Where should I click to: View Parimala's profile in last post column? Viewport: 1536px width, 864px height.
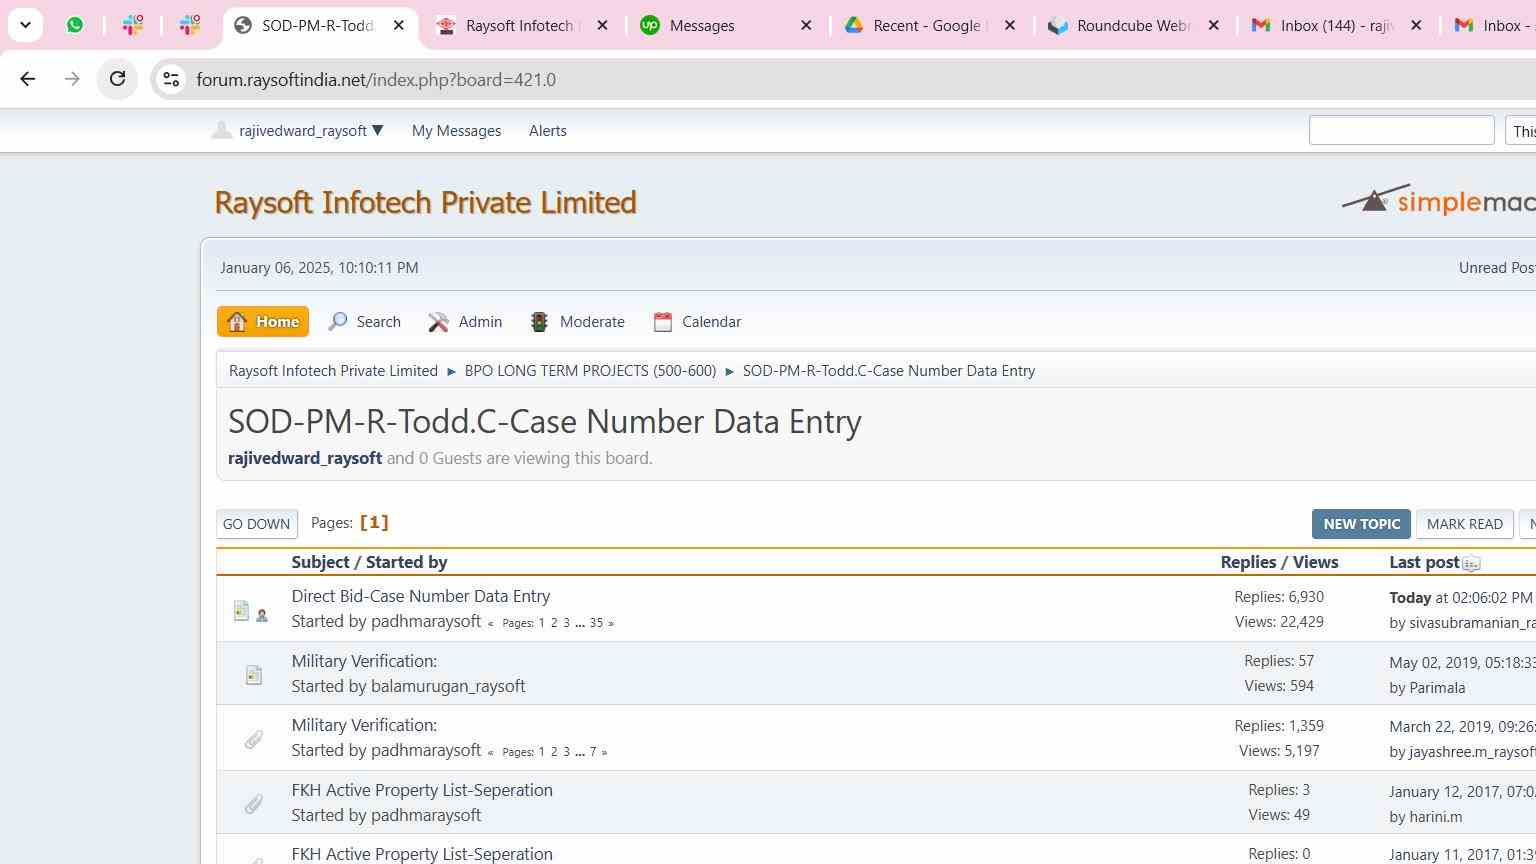[x=1437, y=688]
